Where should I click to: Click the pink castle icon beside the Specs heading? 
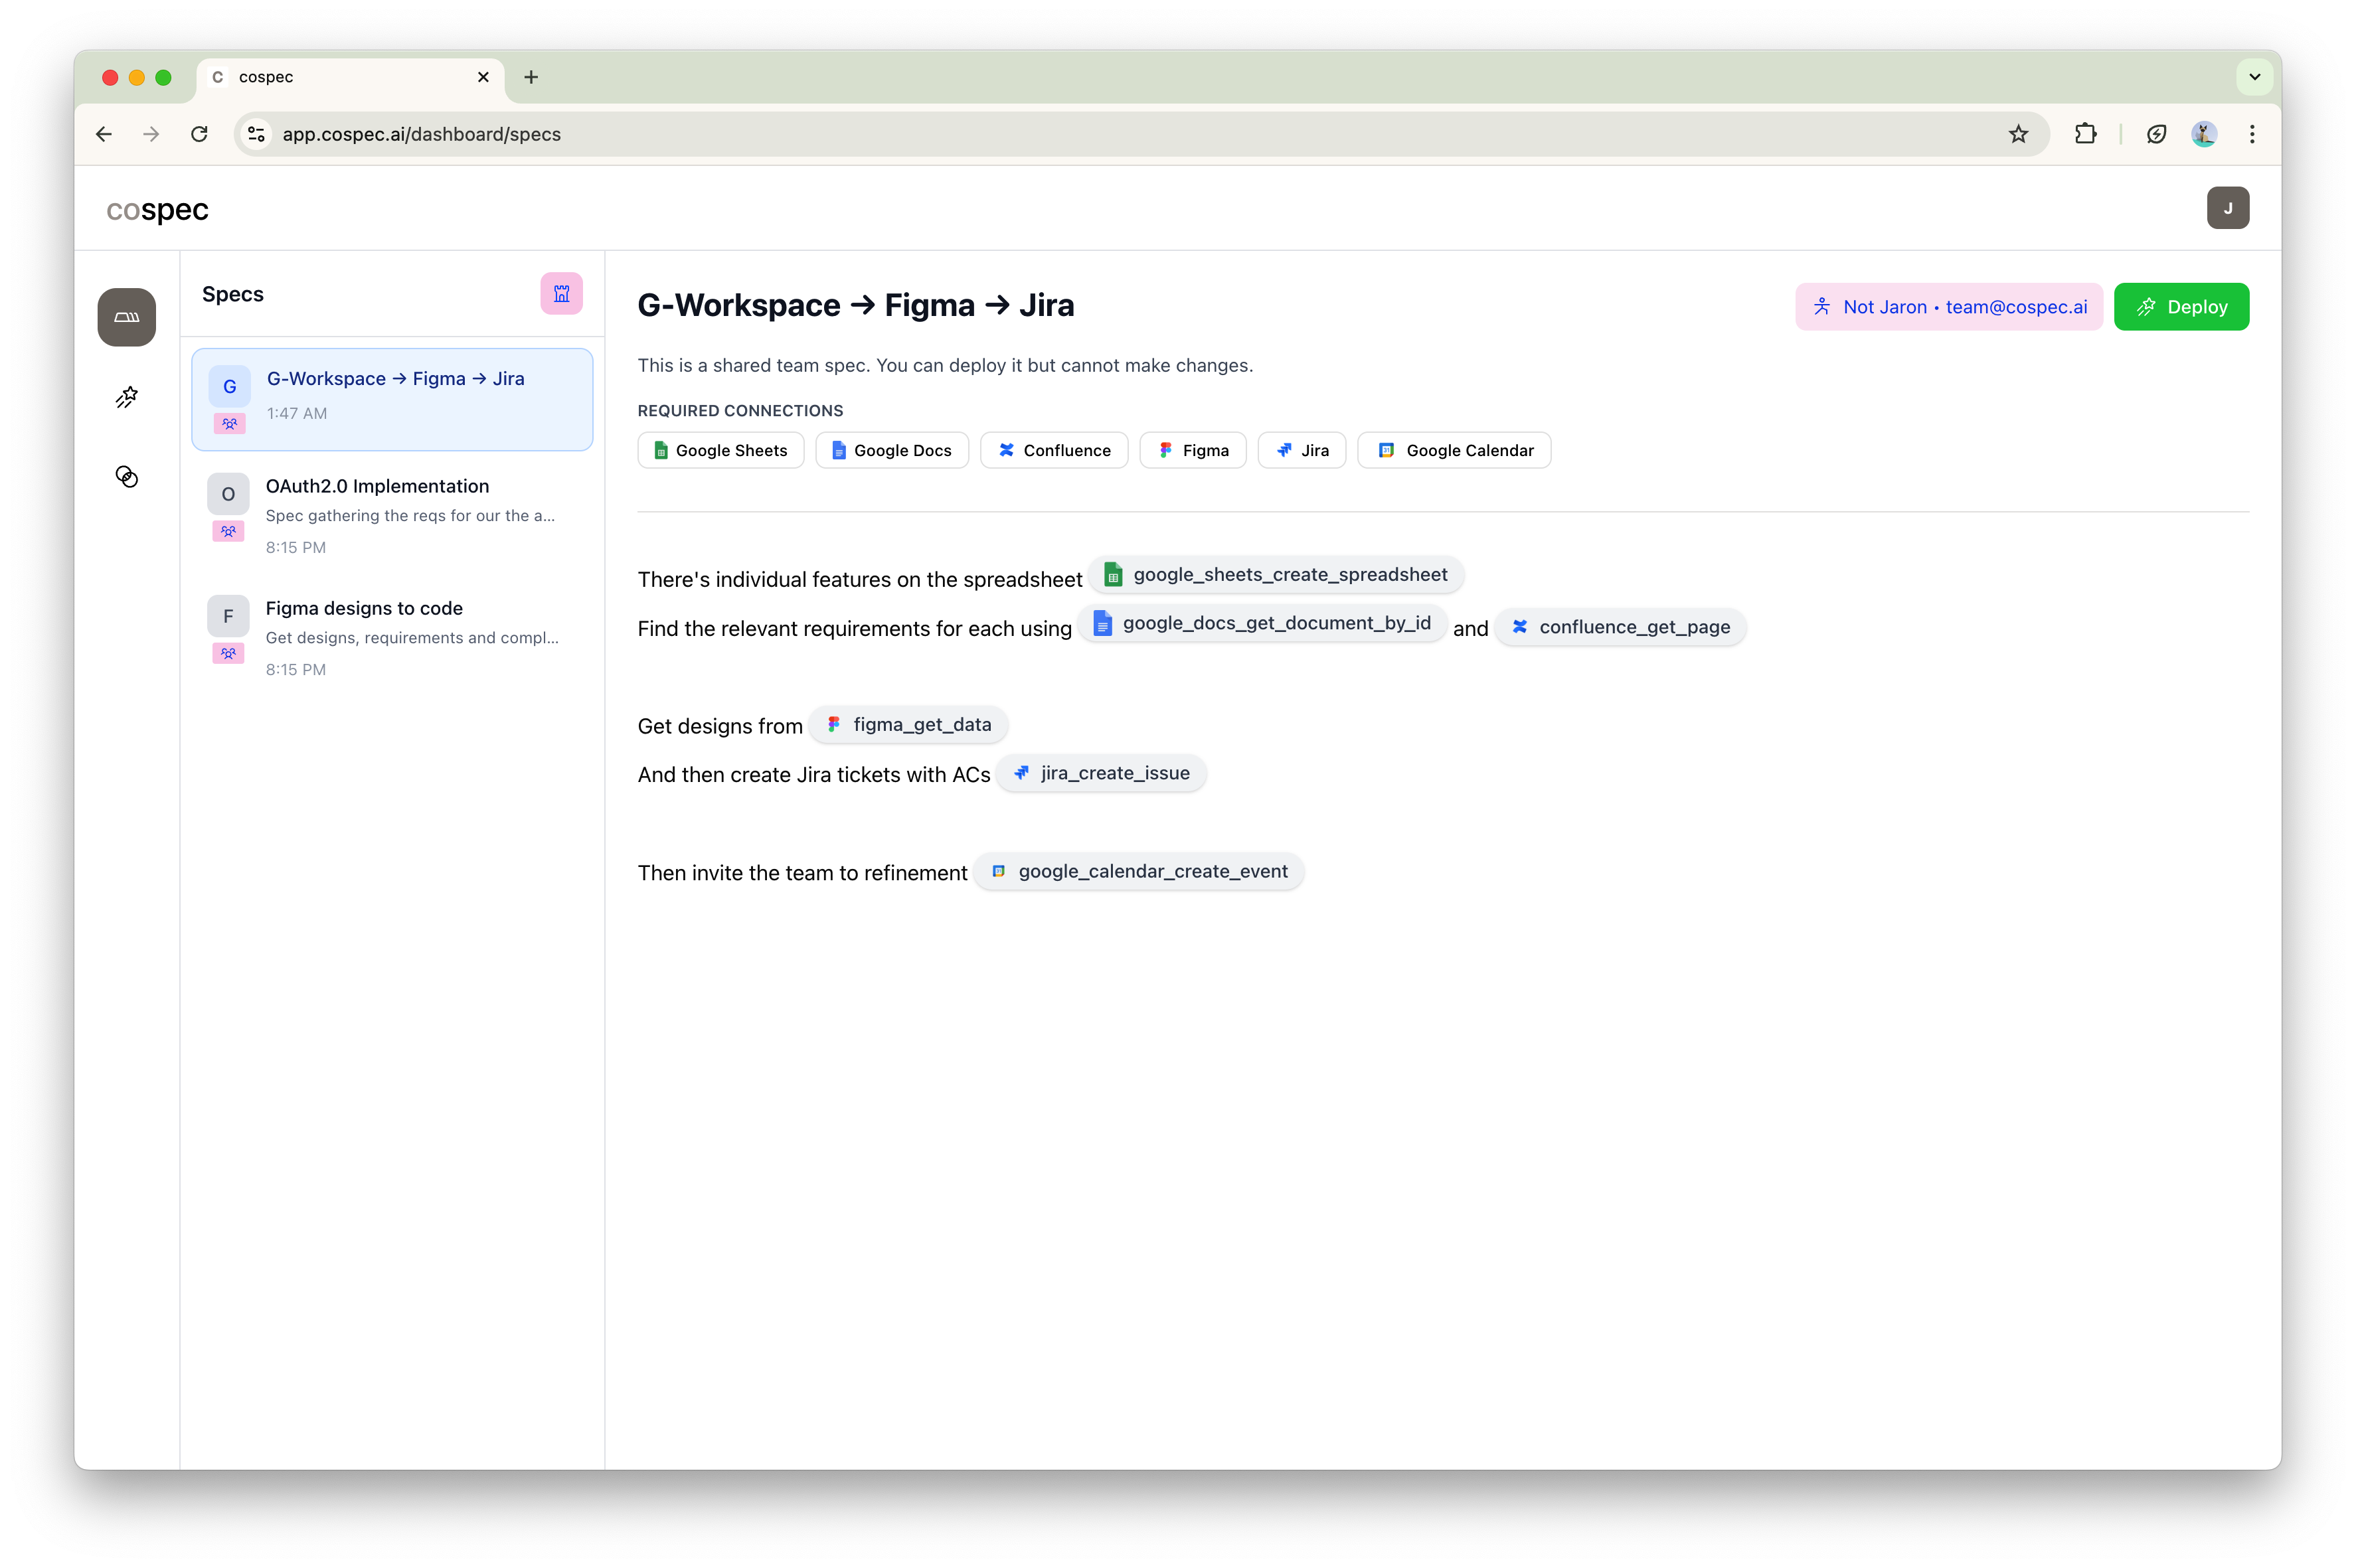pyautogui.click(x=561, y=294)
